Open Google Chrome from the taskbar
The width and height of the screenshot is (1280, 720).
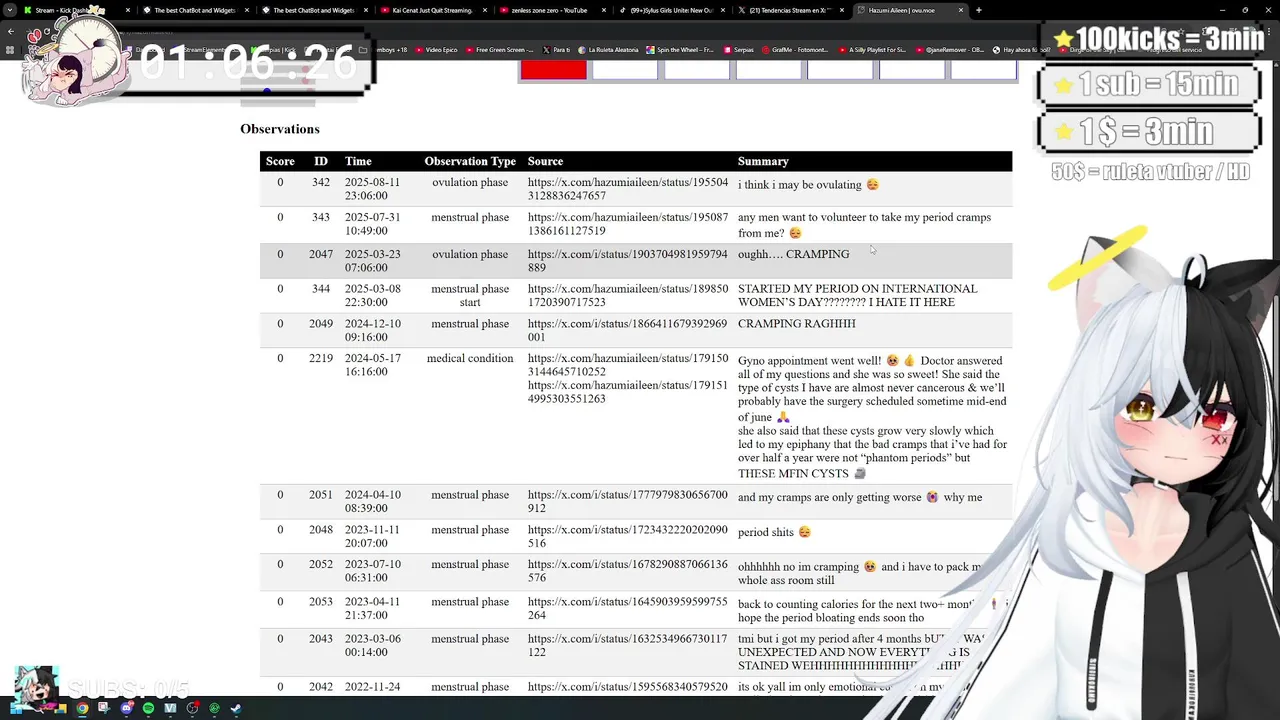82,708
